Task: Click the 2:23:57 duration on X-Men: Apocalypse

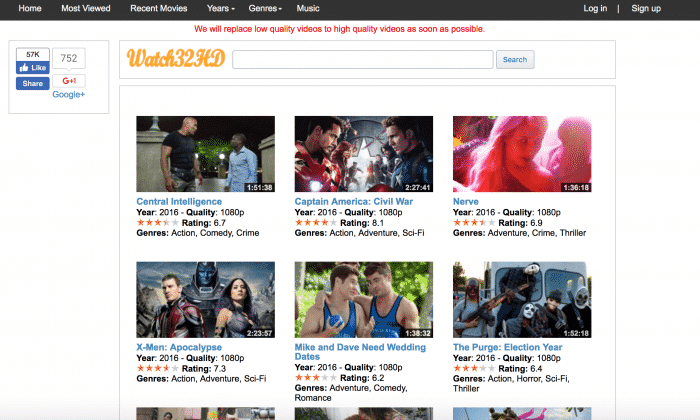Action: 260,333
